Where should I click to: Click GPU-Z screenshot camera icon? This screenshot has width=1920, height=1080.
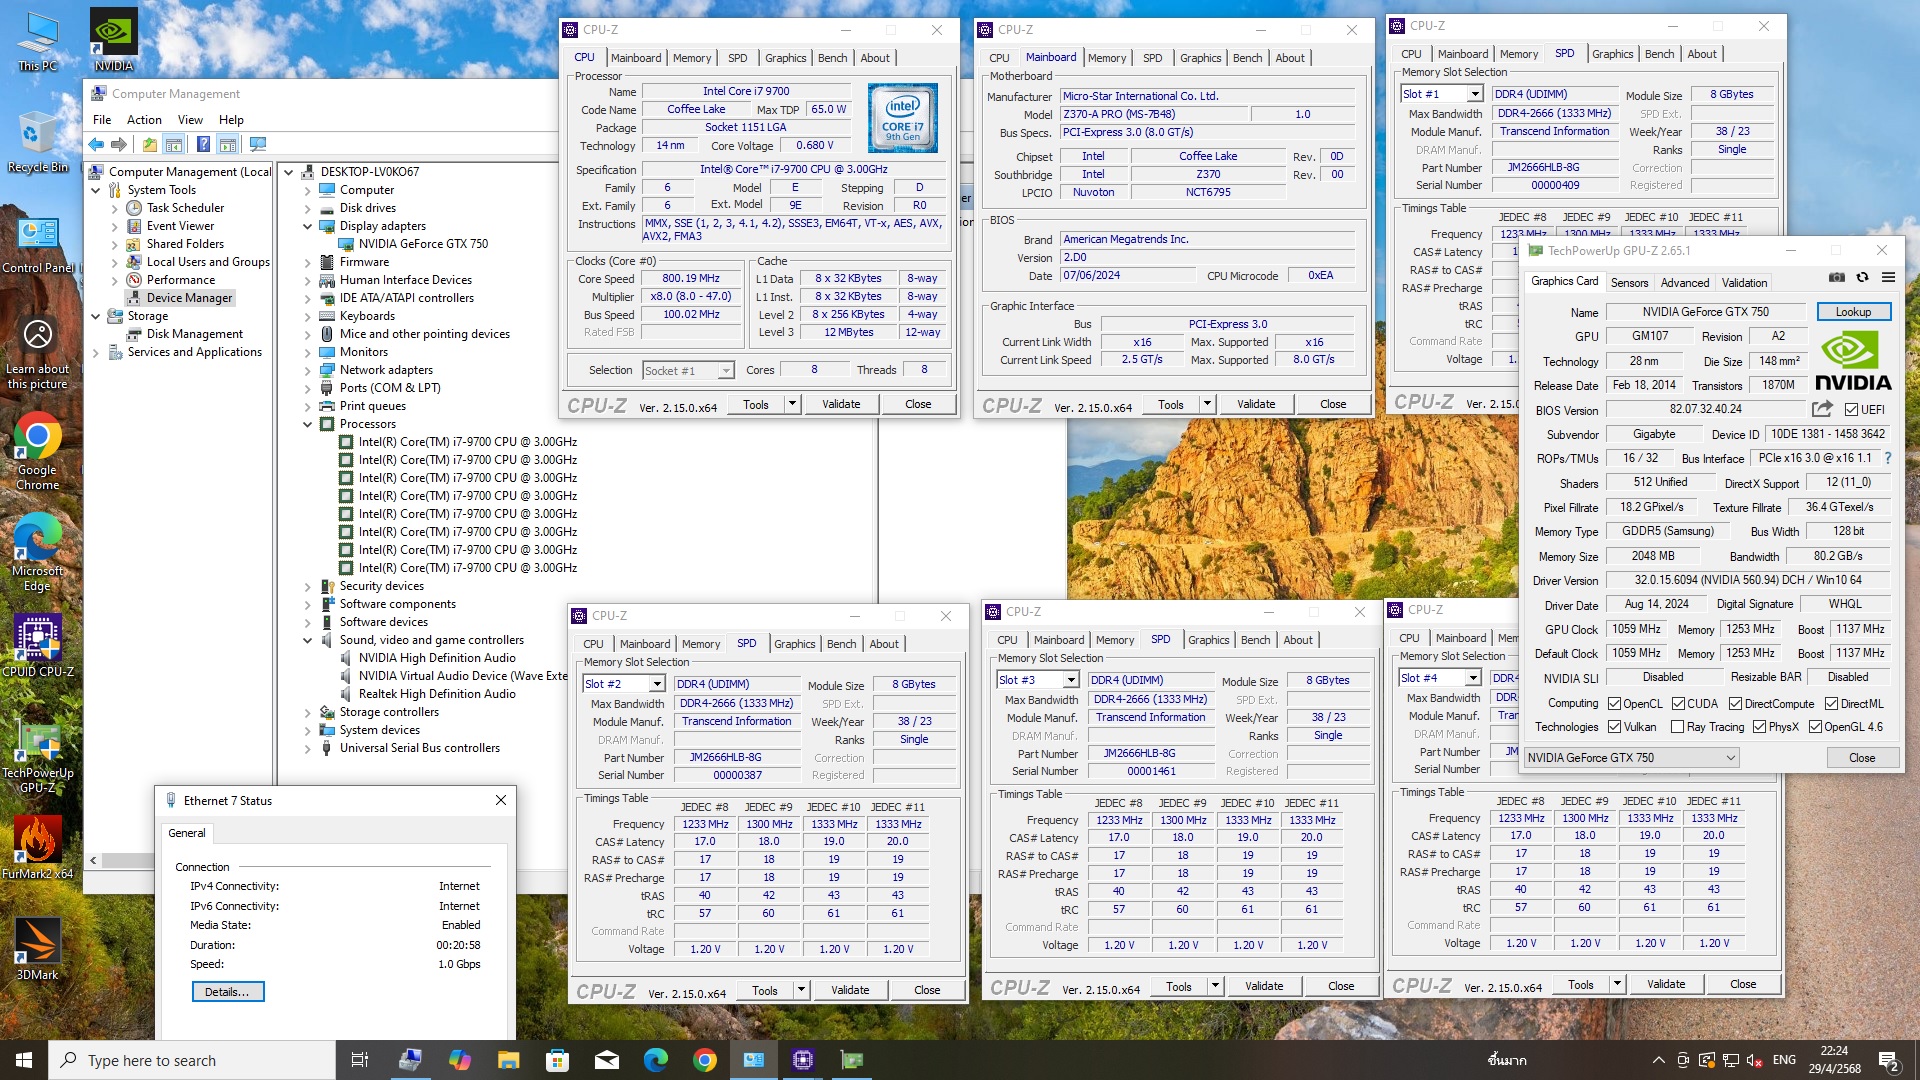click(x=1837, y=278)
